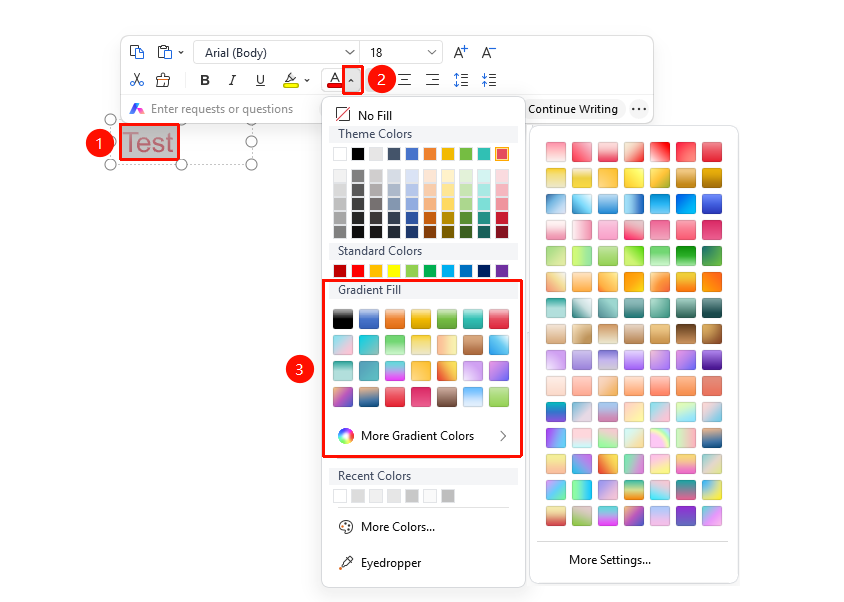Viewport: 844px width, 602px height.
Task: Toggle Italic formatting
Action: point(233,80)
